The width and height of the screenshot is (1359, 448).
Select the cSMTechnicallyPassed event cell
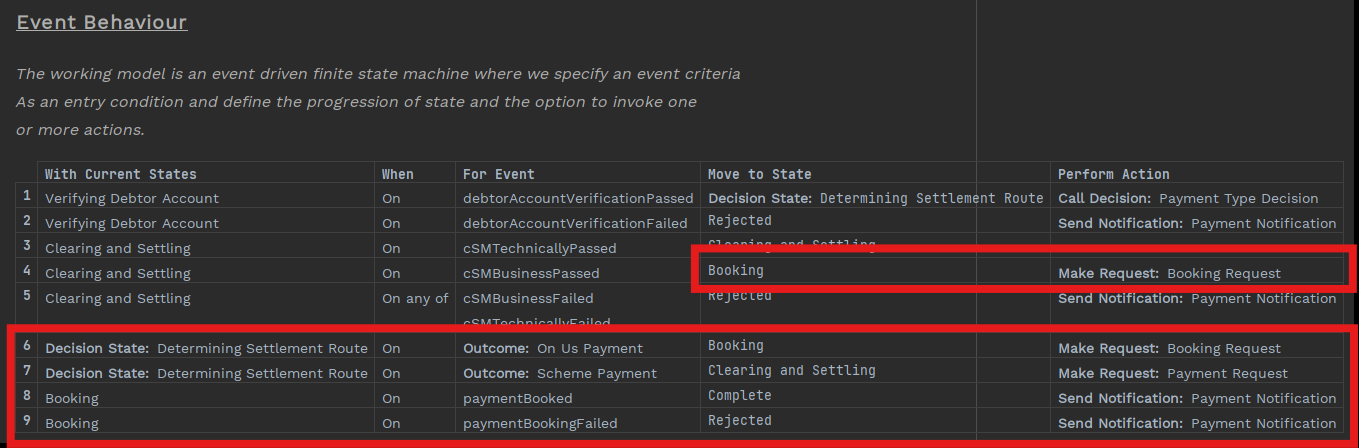(539, 248)
